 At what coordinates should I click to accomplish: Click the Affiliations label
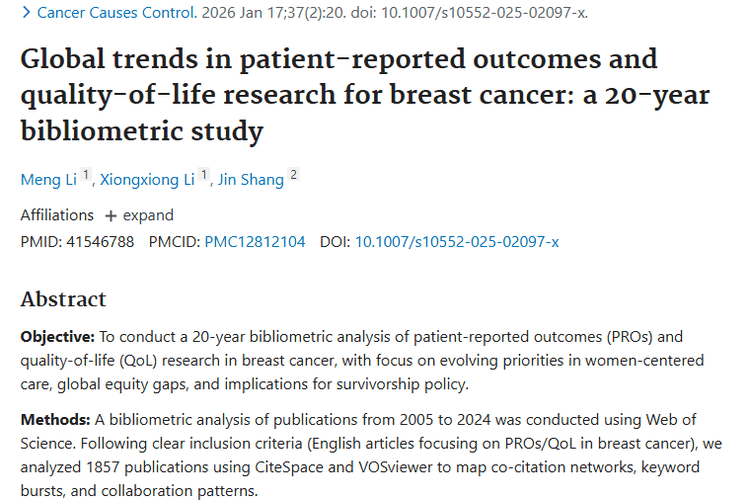57,215
